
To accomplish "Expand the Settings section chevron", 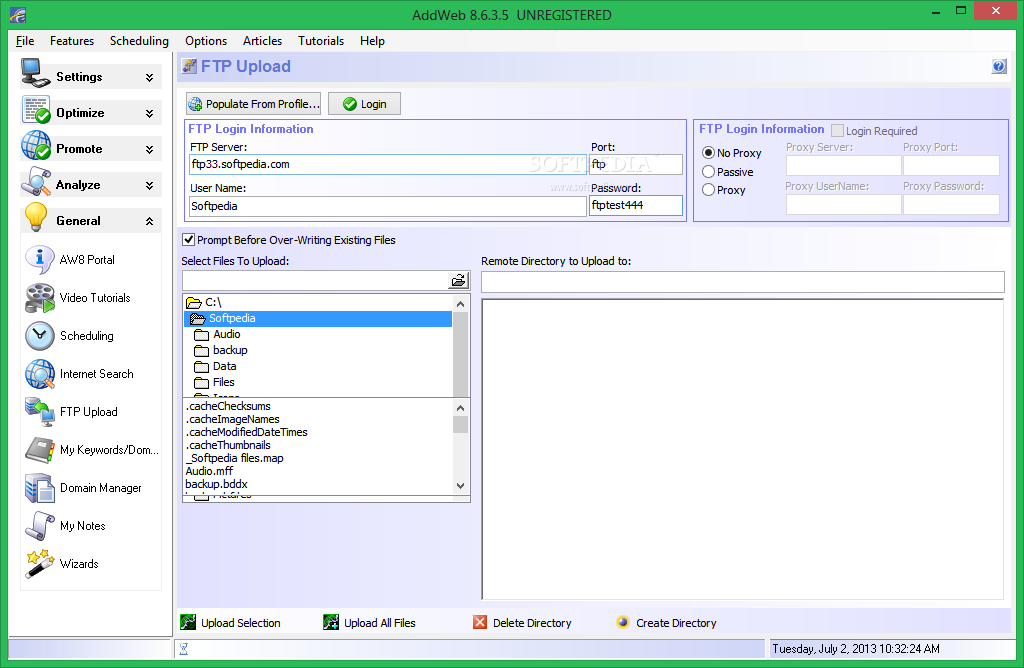I will (x=150, y=77).
